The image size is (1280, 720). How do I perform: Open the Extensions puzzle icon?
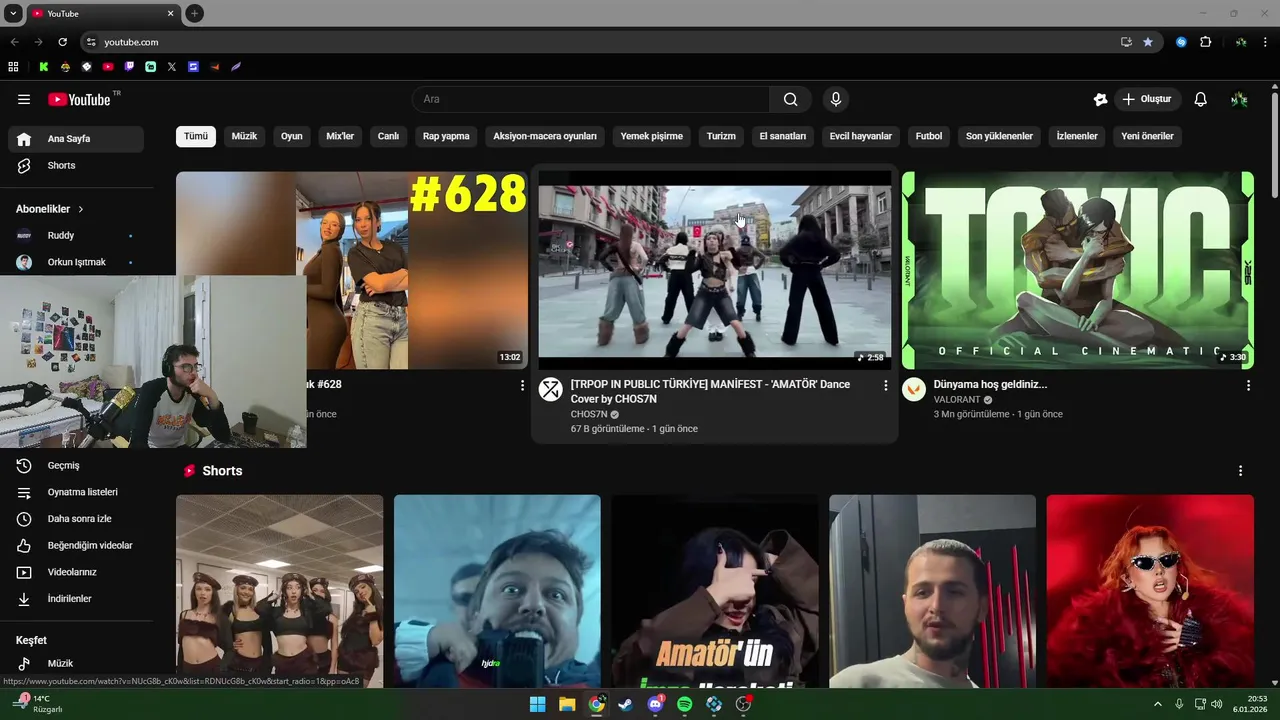tap(1205, 42)
